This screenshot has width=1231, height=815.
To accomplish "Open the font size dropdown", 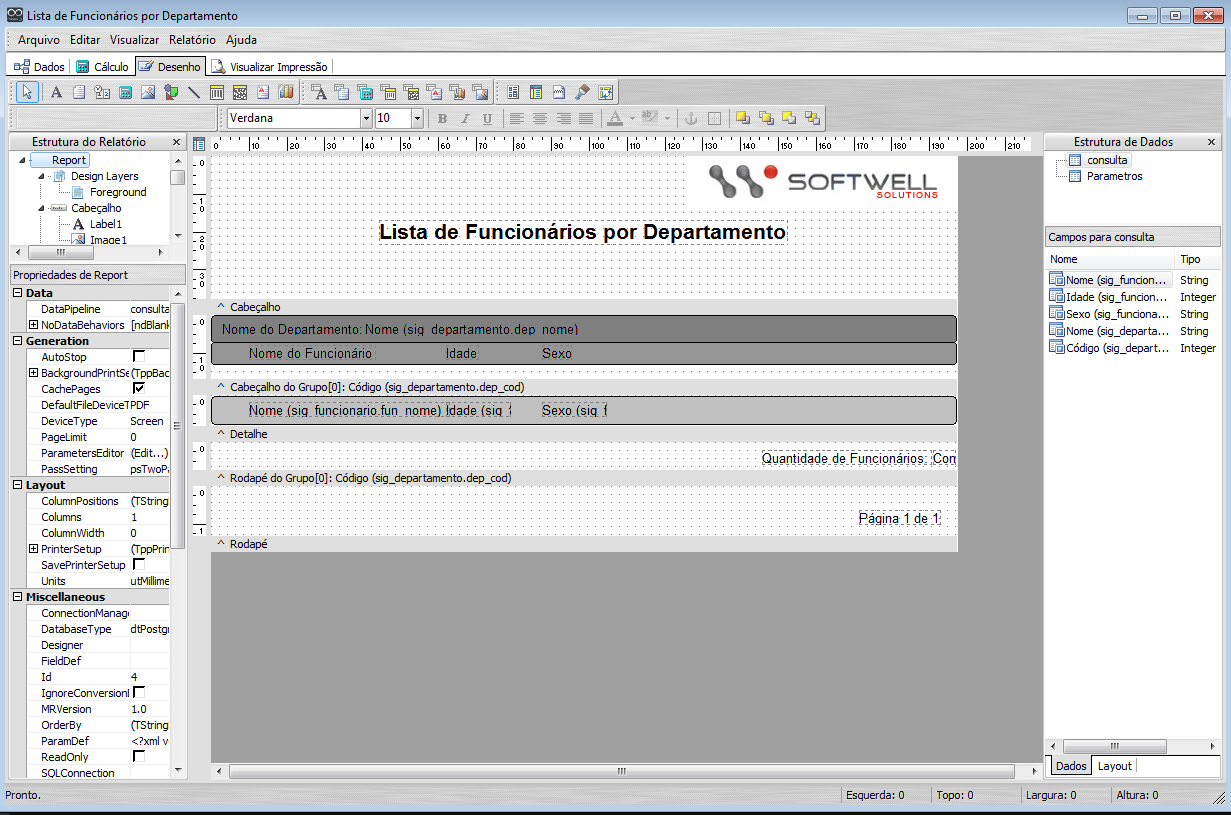I will [x=417, y=118].
